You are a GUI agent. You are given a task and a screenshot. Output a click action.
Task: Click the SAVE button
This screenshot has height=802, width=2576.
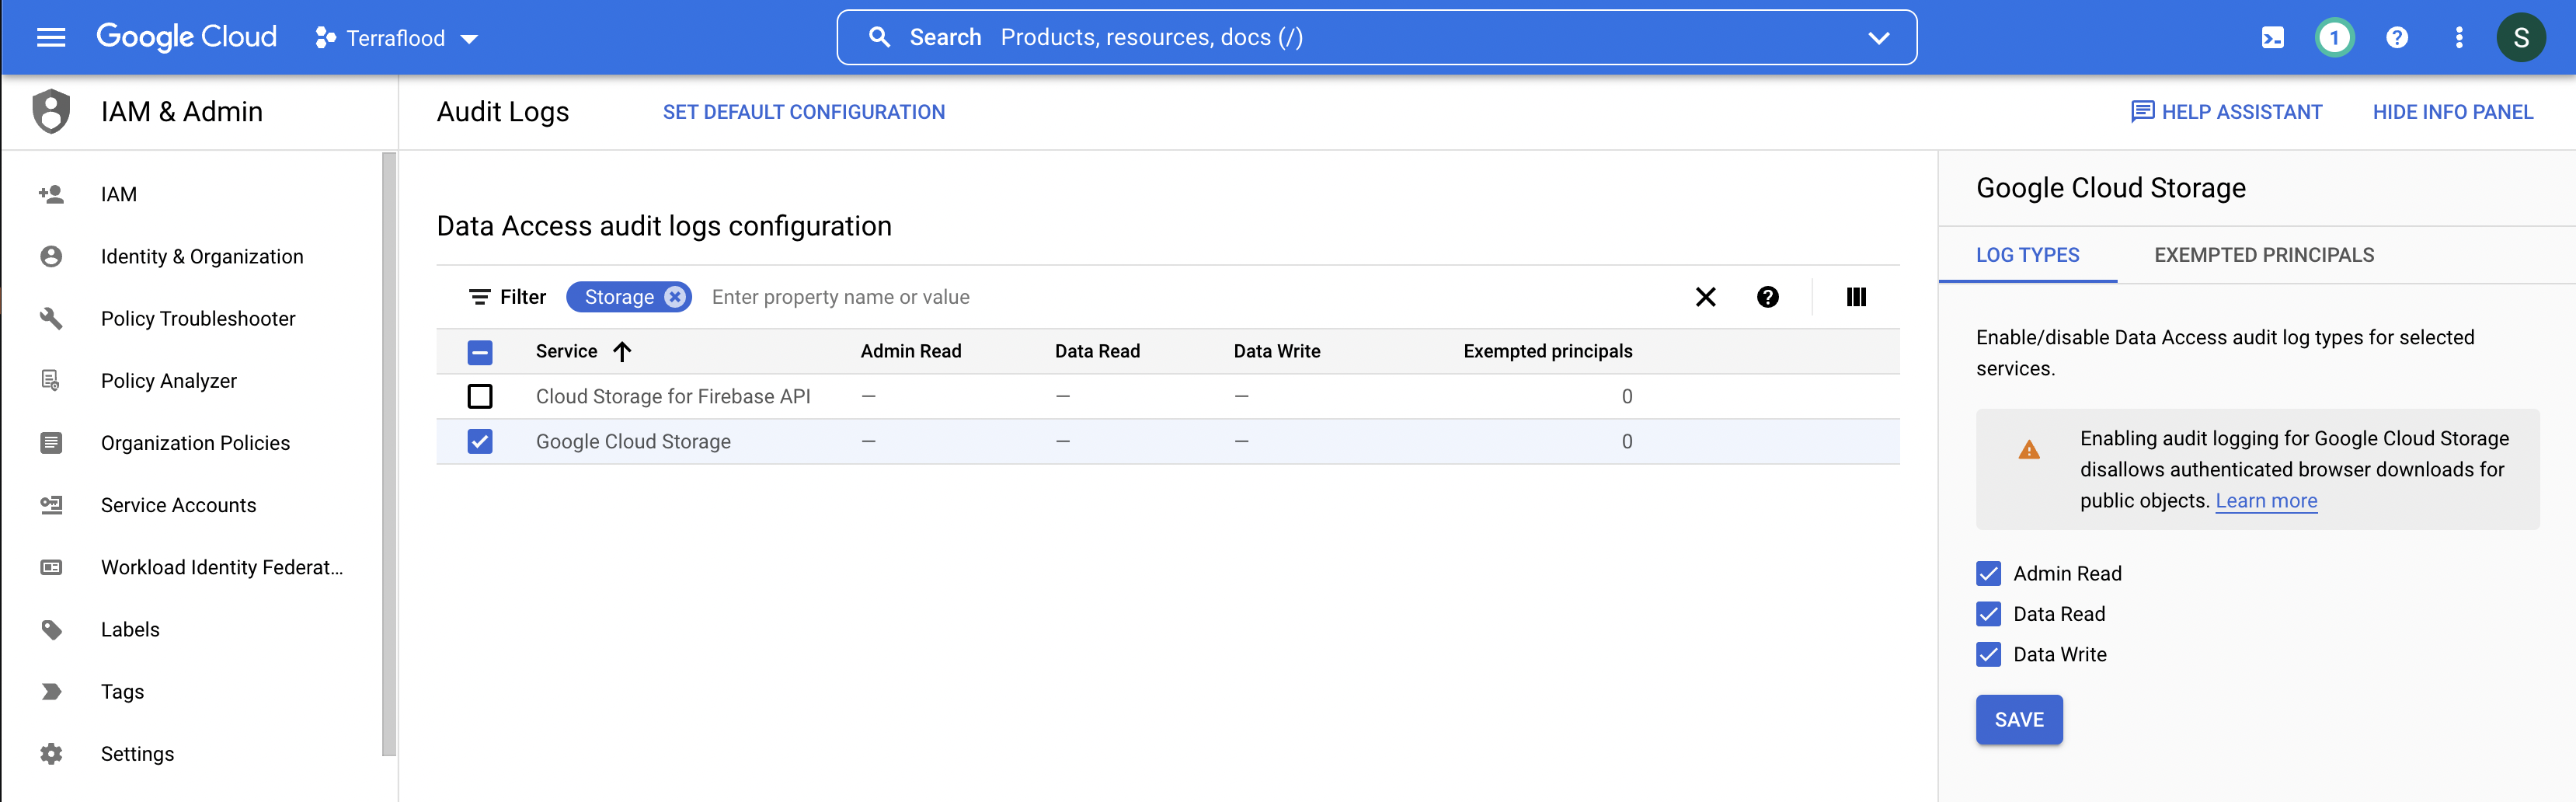[x=2018, y=720]
